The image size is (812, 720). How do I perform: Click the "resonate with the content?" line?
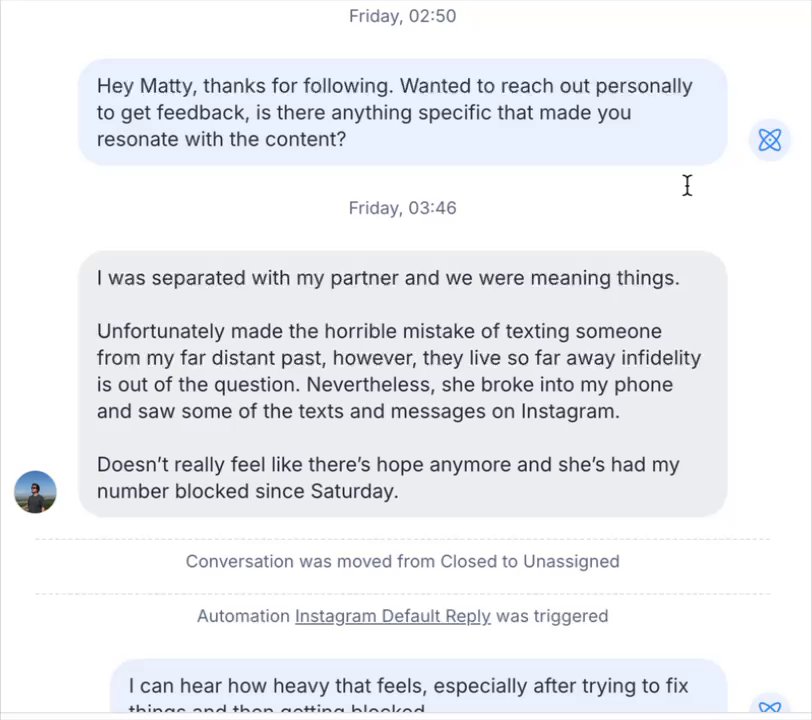[221, 140]
